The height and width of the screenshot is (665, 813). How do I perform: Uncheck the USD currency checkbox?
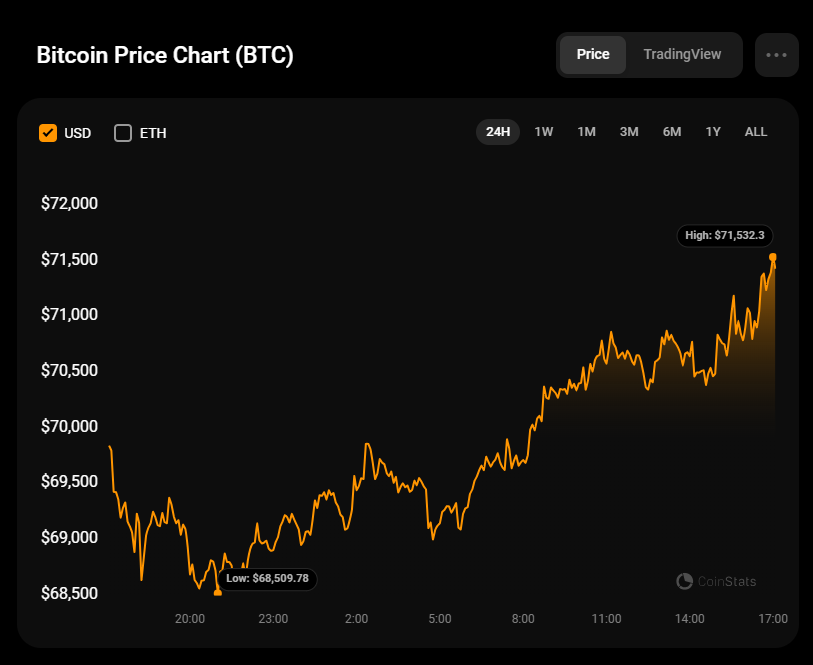point(48,133)
